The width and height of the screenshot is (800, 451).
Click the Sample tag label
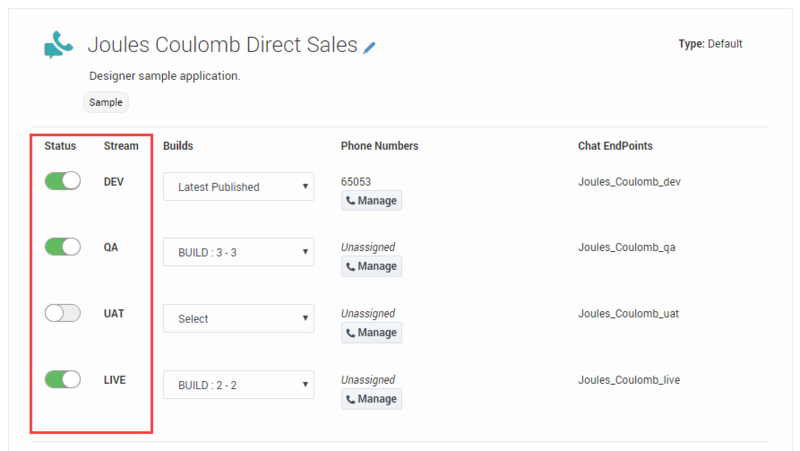tap(106, 102)
